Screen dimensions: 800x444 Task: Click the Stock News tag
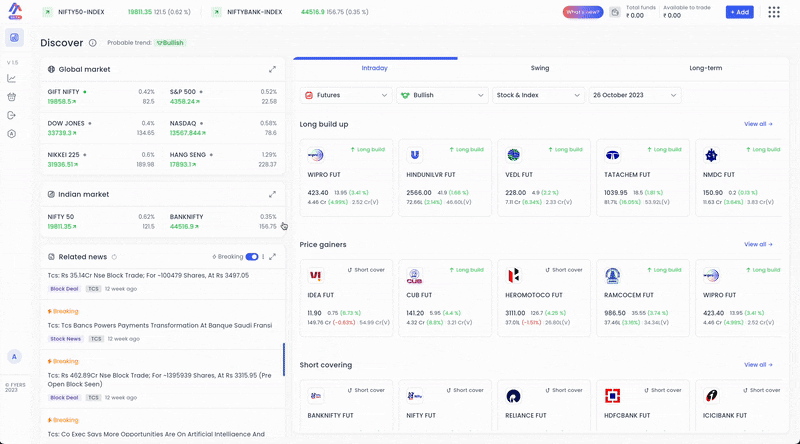point(65,339)
